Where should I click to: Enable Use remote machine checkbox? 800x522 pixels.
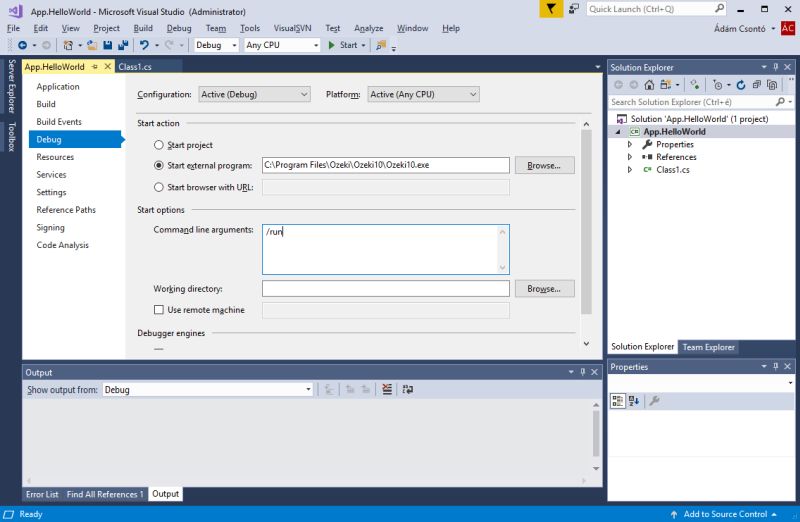(159, 310)
